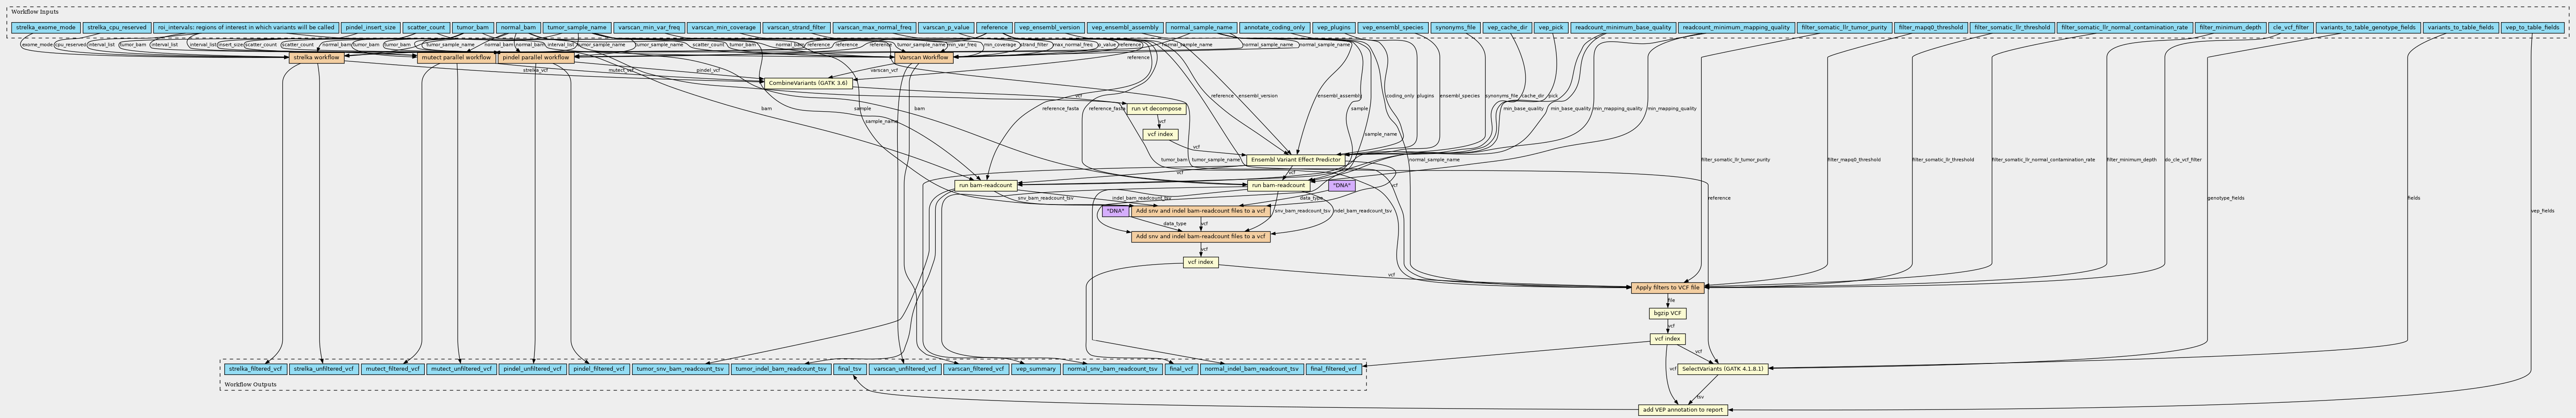Viewport: 2576px width, 418px height.
Task: Click the varscan_unfiltered_vcf output node
Action: [904, 369]
